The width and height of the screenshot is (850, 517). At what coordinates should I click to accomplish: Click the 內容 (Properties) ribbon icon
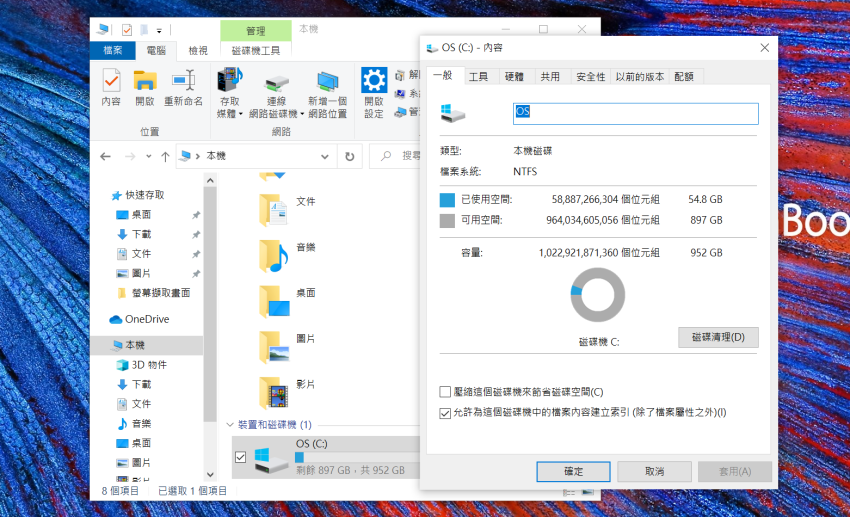(x=111, y=87)
